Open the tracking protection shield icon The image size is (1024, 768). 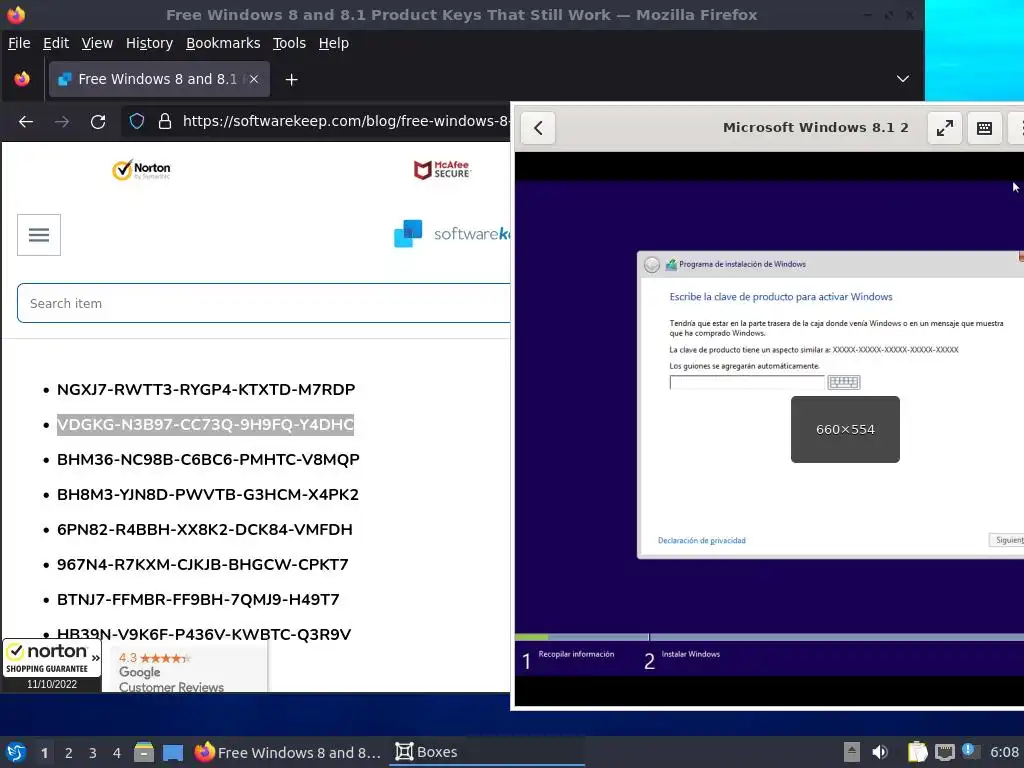[136, 121]
